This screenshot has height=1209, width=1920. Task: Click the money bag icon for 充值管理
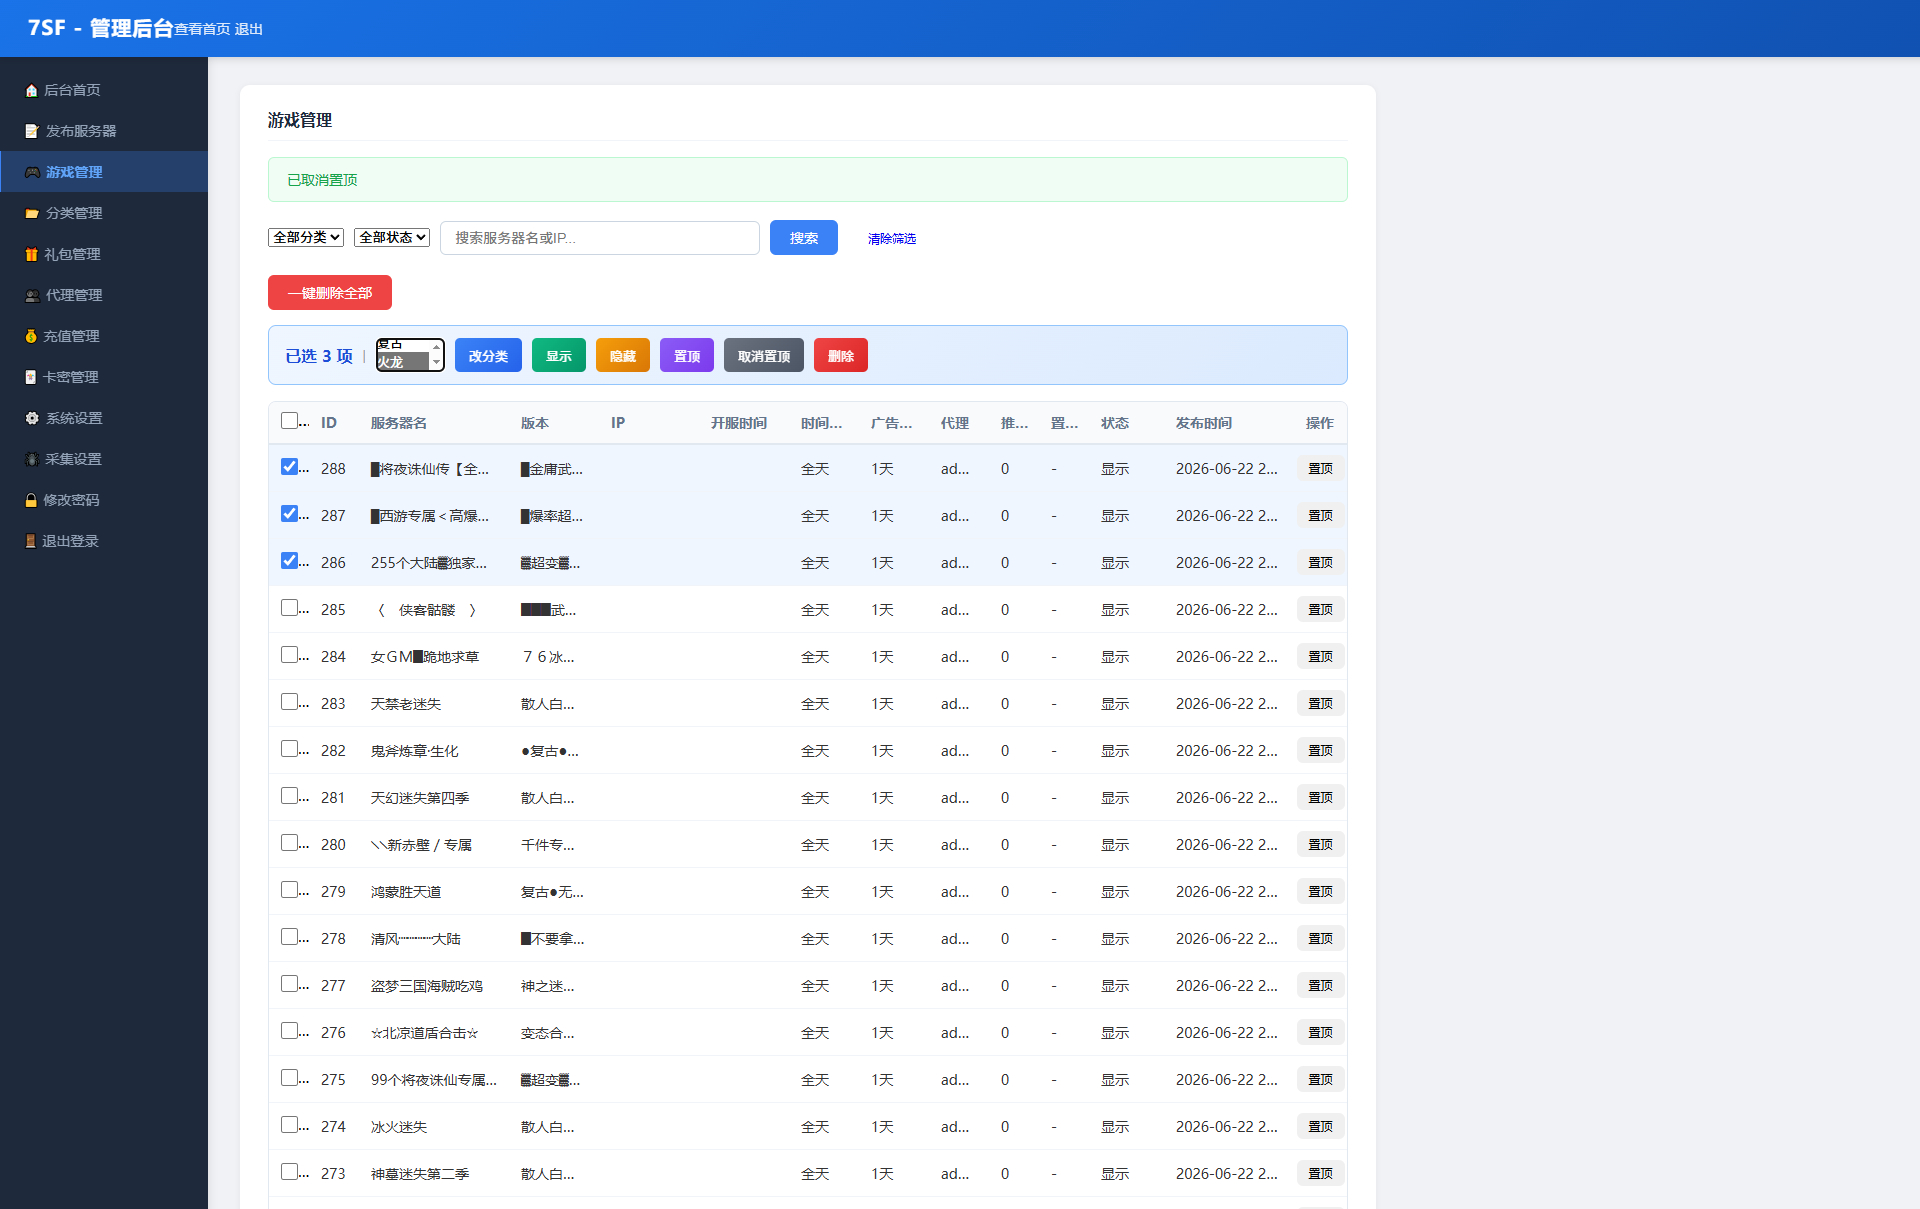31,336
